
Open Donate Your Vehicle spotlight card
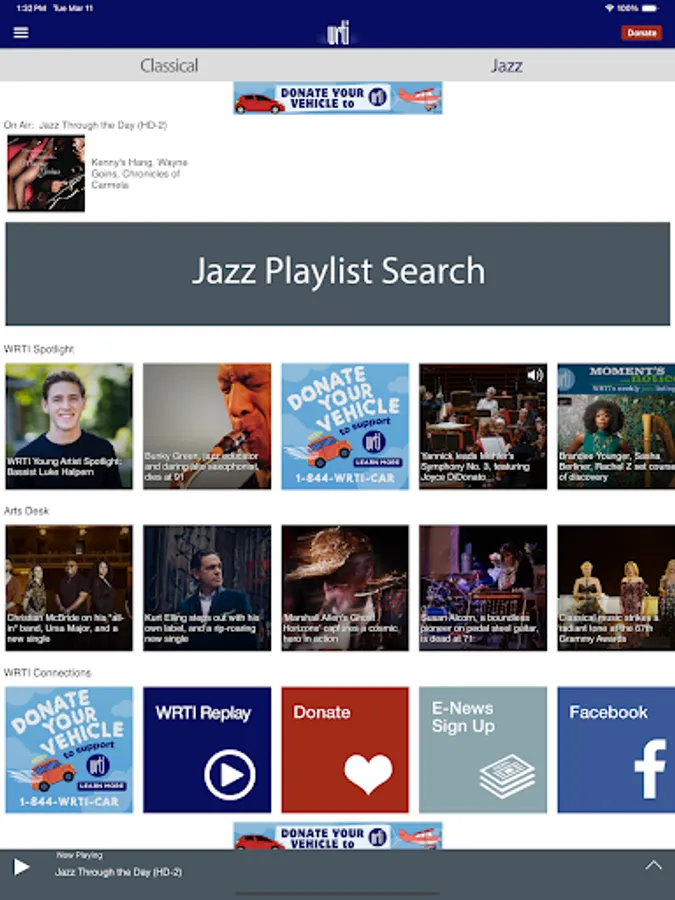pyautogui.click(x=345, y=426)
